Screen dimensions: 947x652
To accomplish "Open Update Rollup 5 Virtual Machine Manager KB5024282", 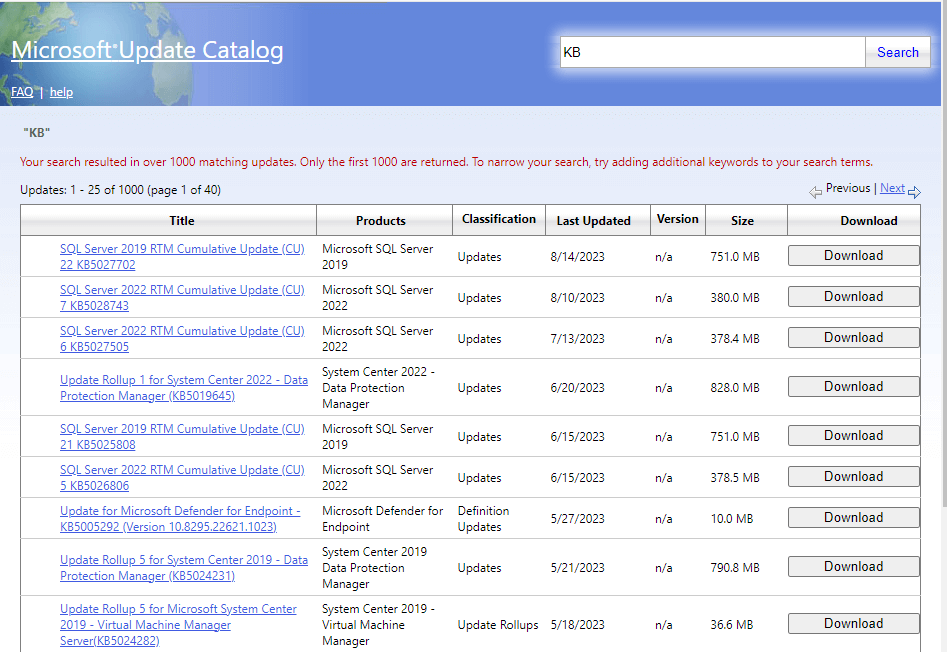I will (x=178, y=625).
